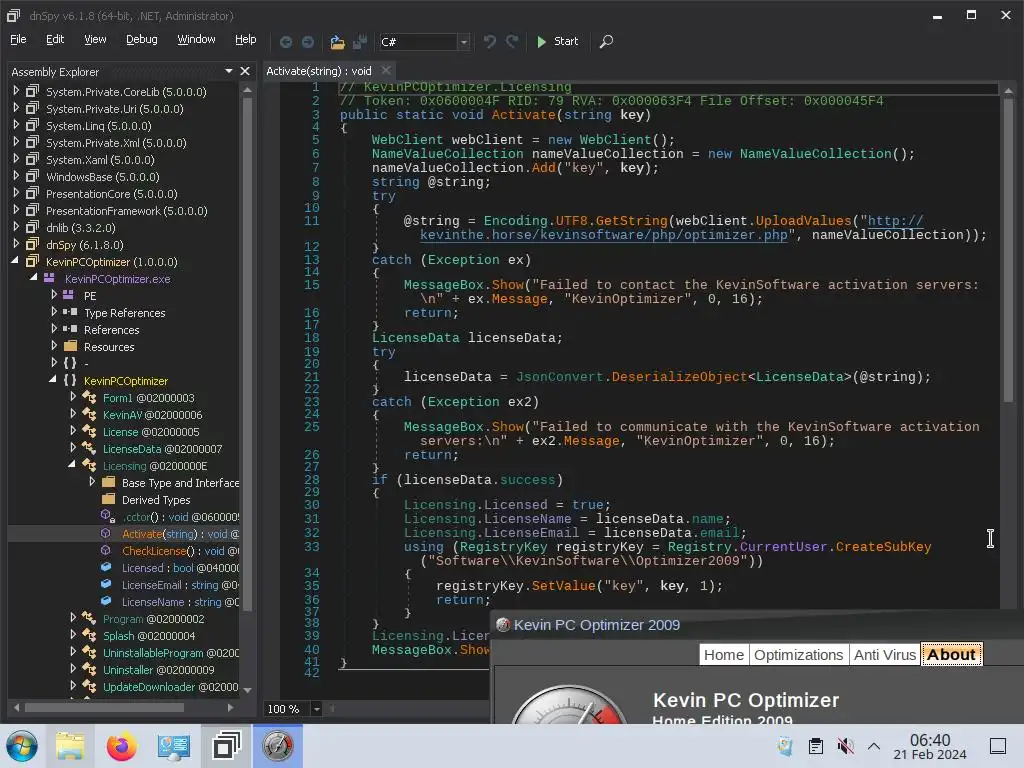Start debugging with the Start button
Image resolution: width=1024 pixels, height=768 pixels.
click(x=556, y=41)
